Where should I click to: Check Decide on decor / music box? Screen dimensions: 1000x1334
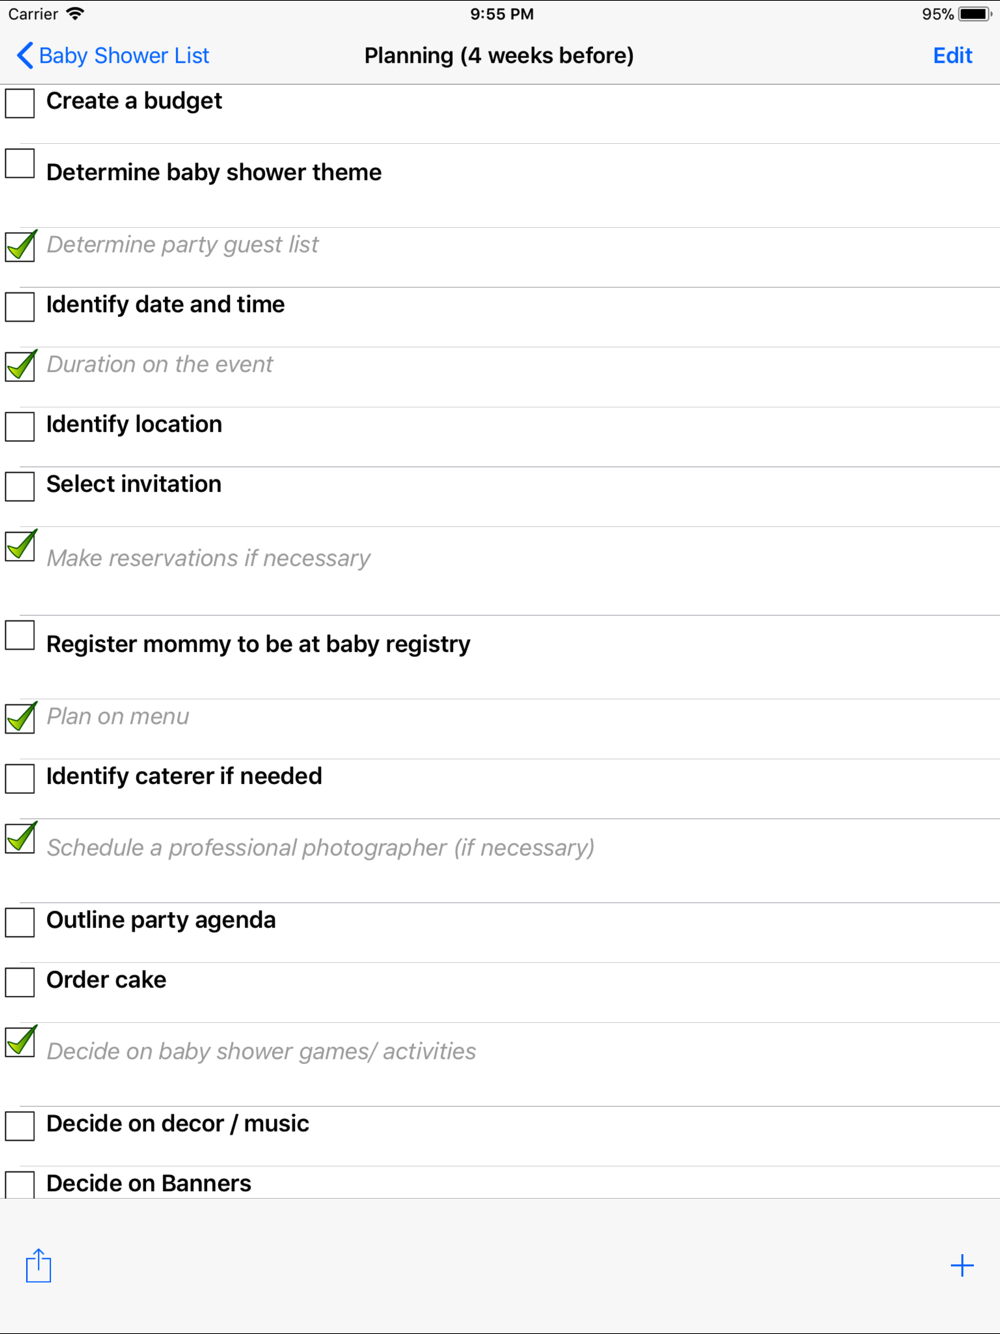click(x=20, y=1126)
